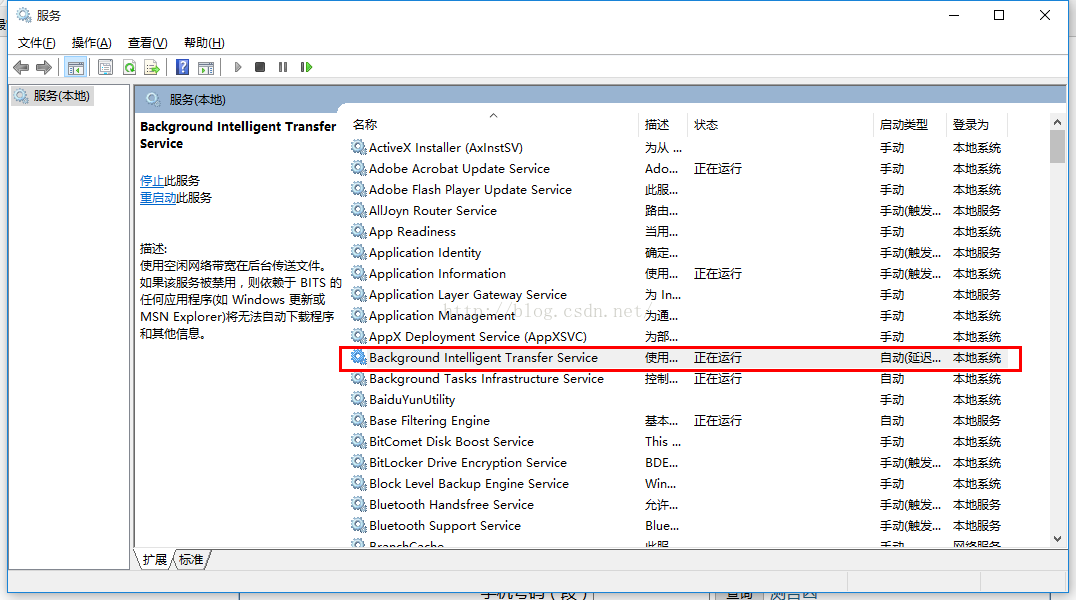Open the 文件(F) menu
This screenshot has width=1076, height=600.
point(36,43)
